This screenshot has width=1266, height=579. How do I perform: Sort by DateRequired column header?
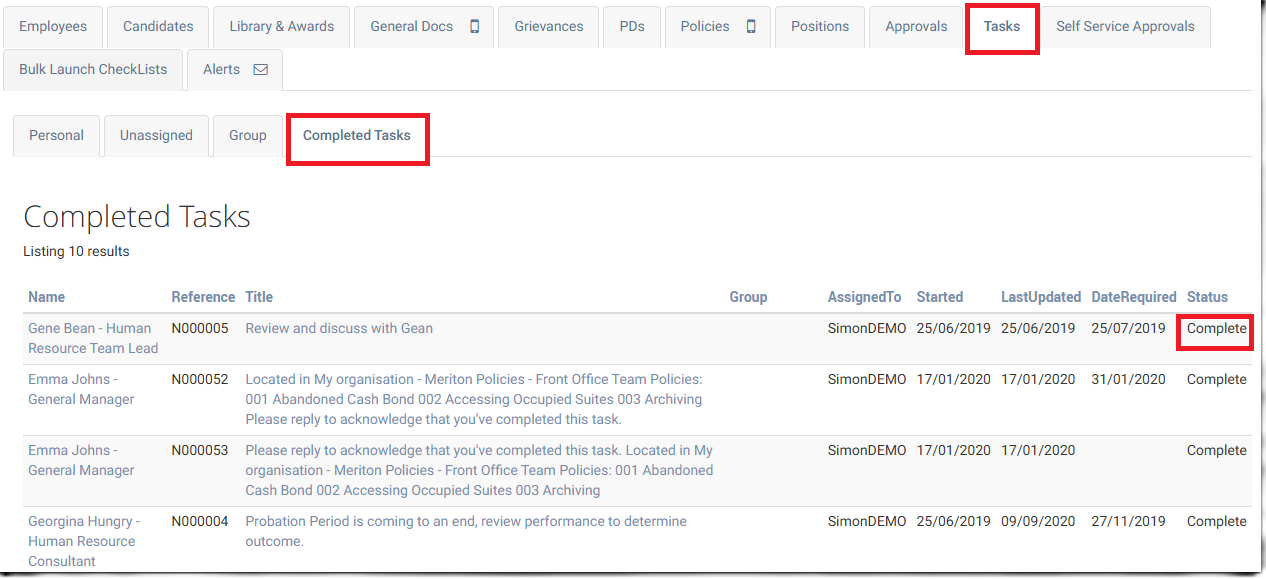[x=1133, y=297]
